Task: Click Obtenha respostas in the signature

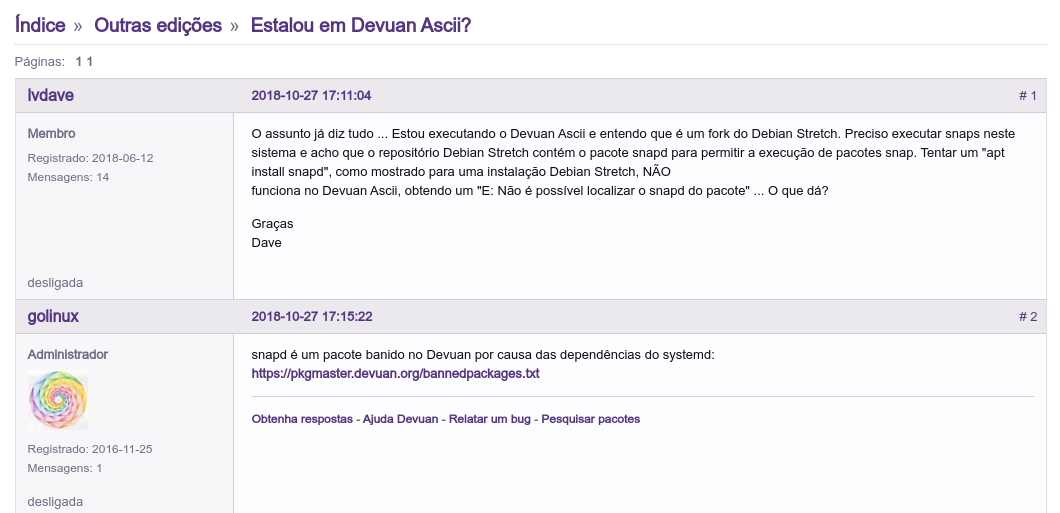Action: pyautogui.click(x=302, y=419)
